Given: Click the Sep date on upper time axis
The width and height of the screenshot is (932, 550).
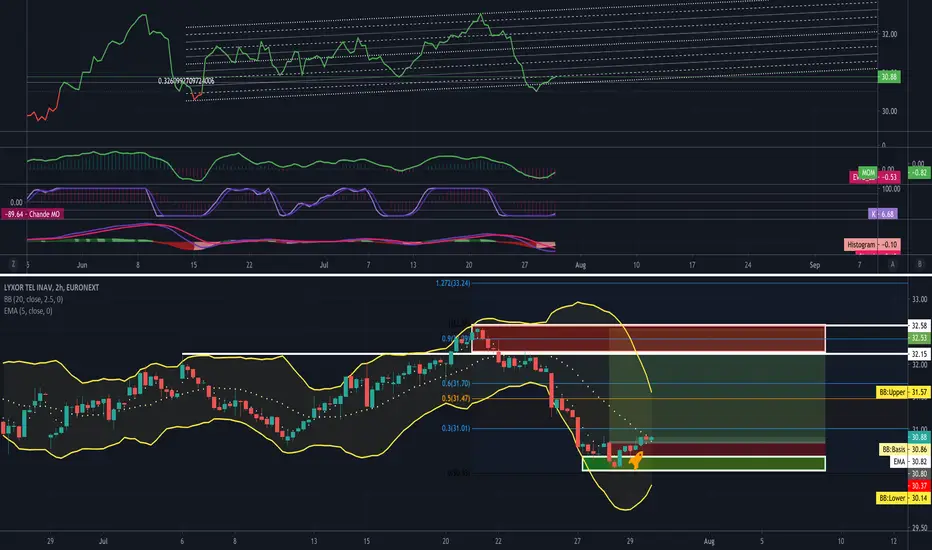Looking at the screenshot, I should tap(814, 265).
